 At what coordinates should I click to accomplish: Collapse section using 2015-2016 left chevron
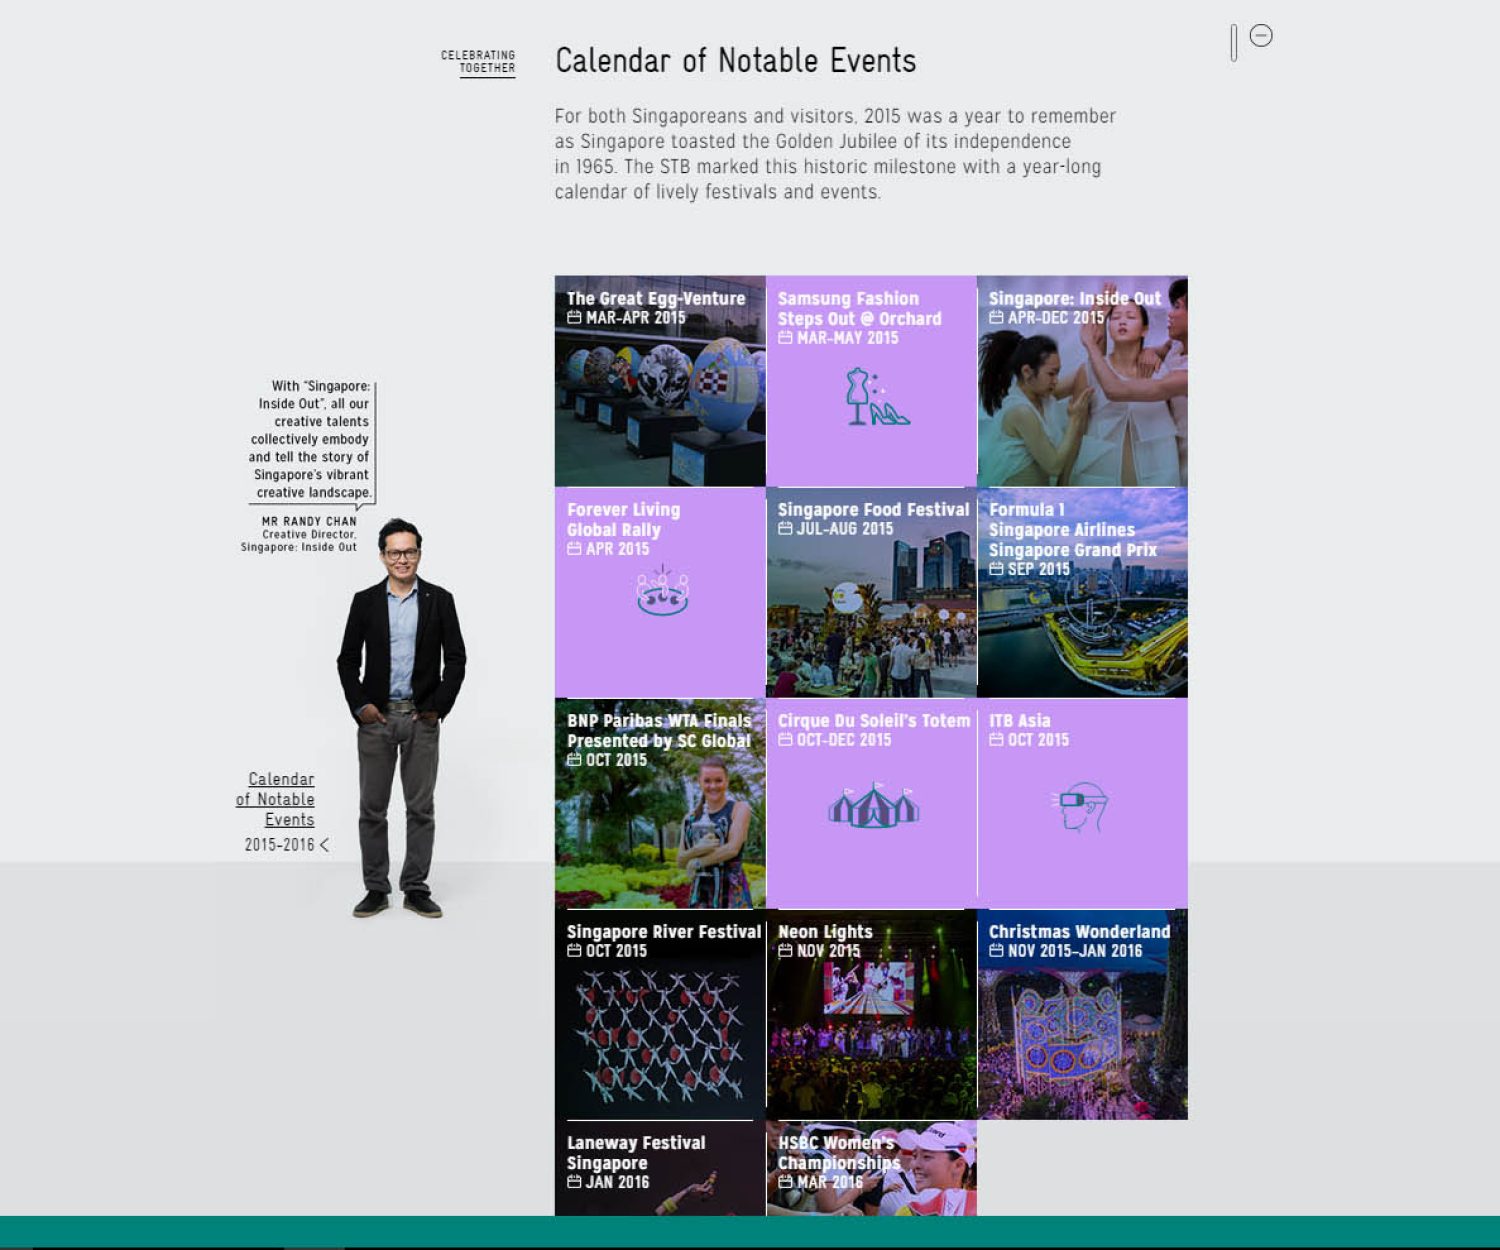[x=324, y=845]
